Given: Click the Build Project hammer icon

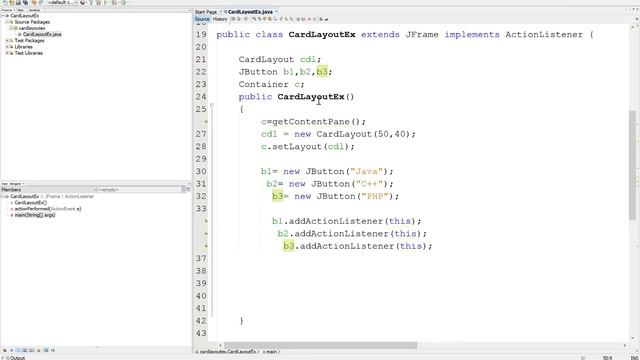Looking at the screenshot, I should tap(91, 2).
